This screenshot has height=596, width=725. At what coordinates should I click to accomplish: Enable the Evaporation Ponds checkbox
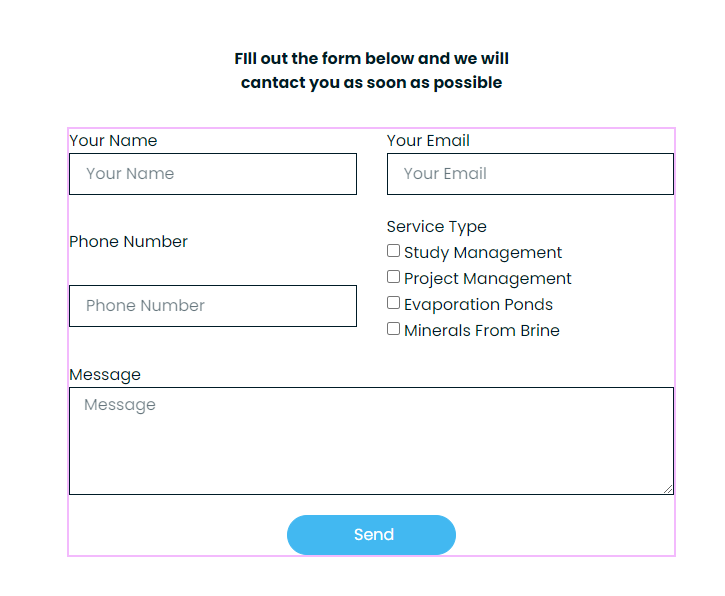tap(394, 303)
